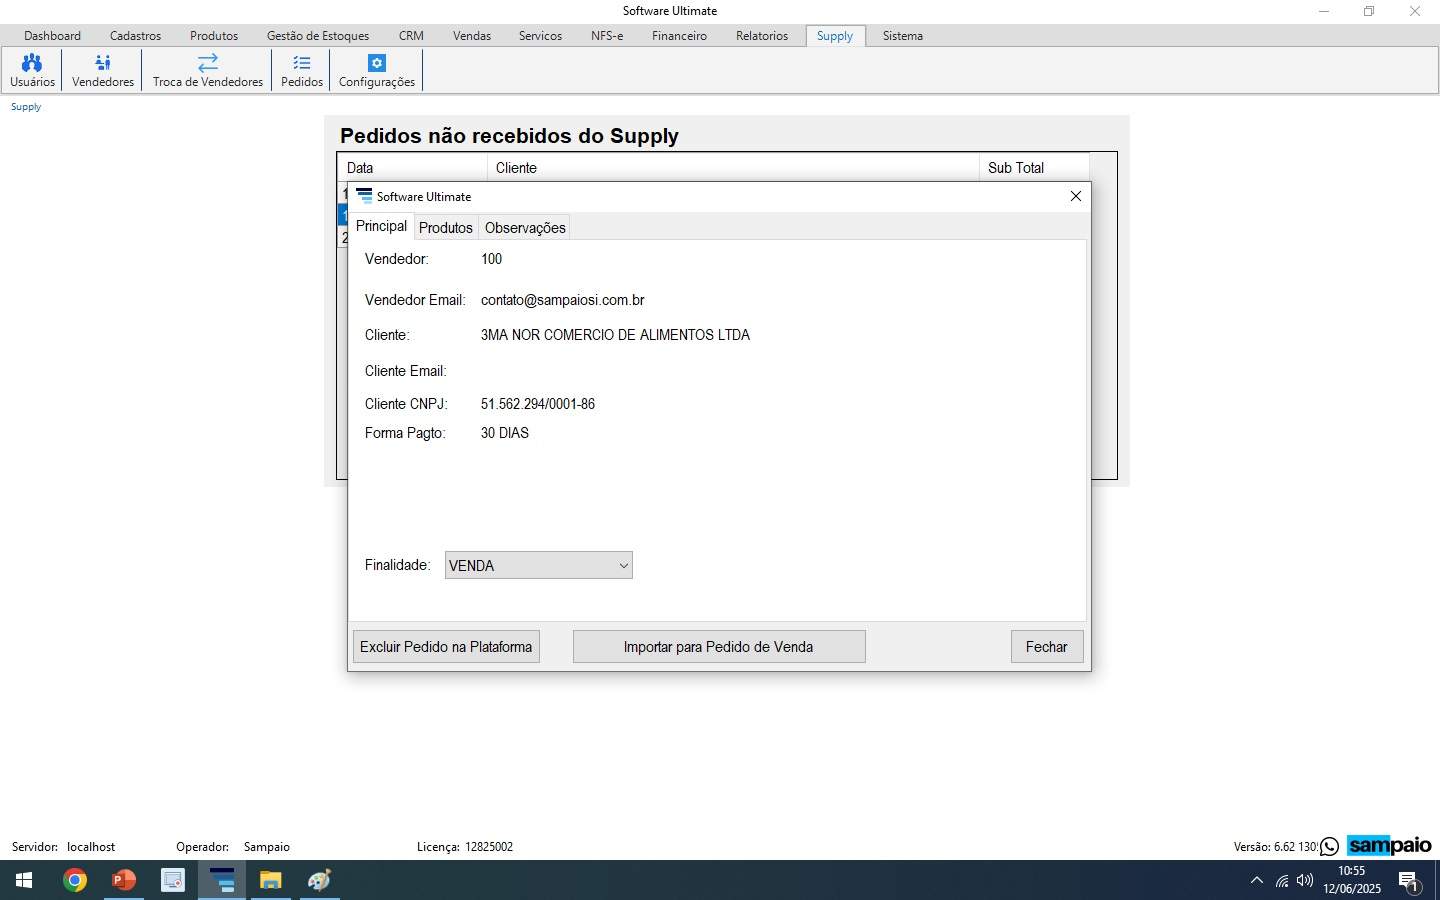This screenshot has width=1440, height=900.
Task: Open the Servicos menu tab
Action: click(540, 36)
